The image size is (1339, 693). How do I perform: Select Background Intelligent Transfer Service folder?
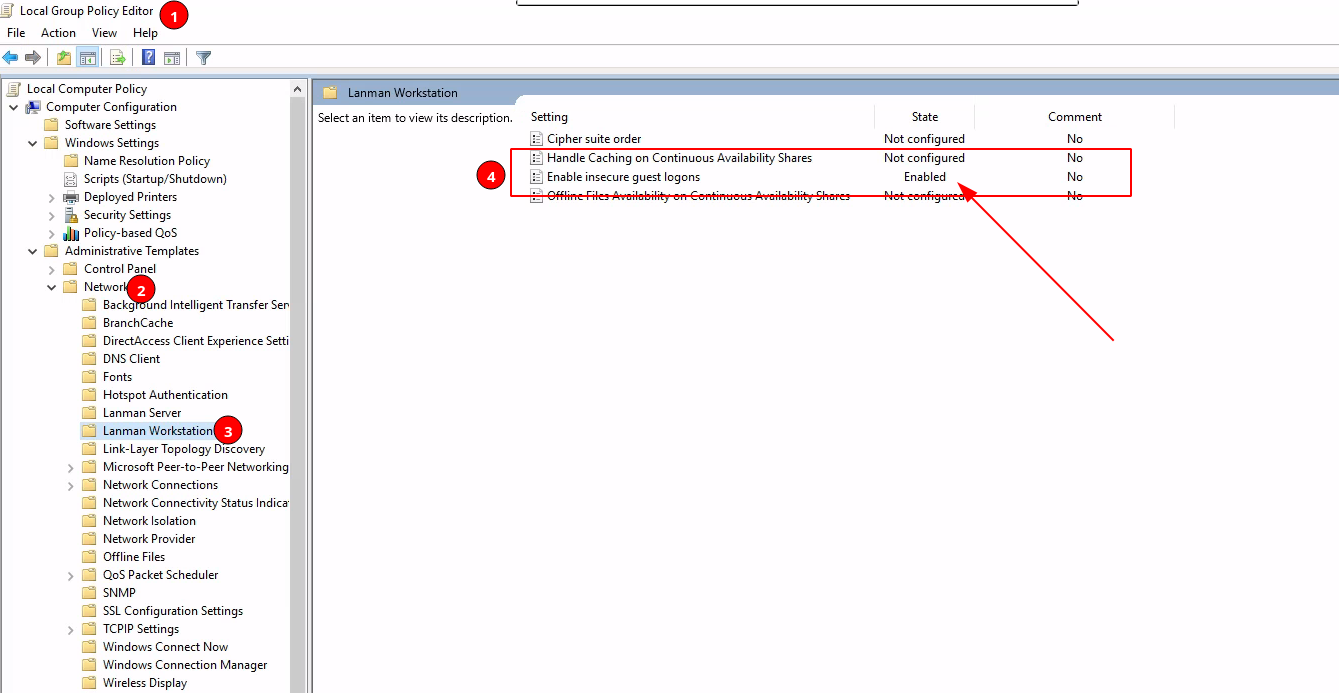[196, 305]
